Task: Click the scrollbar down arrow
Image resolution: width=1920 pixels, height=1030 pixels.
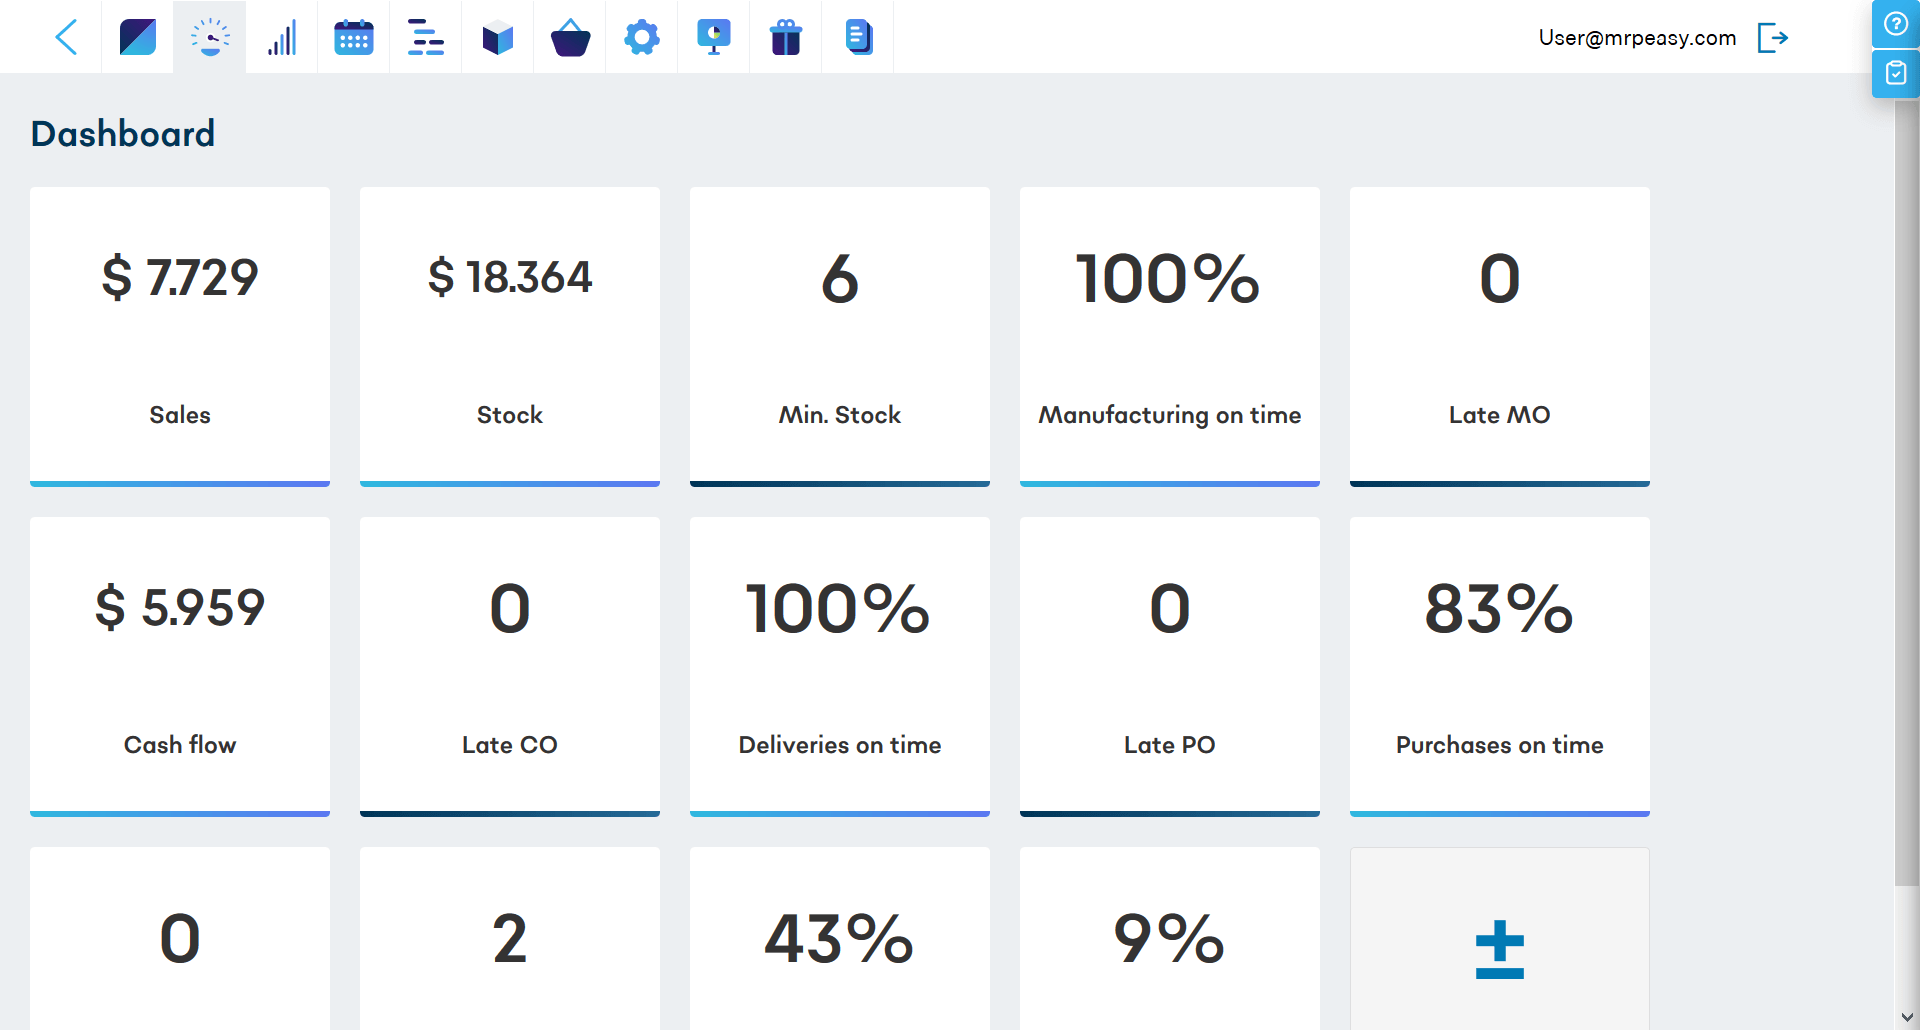Action: tap(1907, 1018)
